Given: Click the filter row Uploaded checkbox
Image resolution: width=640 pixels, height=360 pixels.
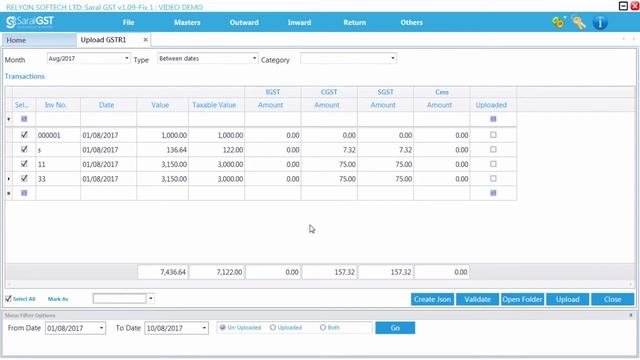Looking at the screenshot, I should tap(493, 119).
